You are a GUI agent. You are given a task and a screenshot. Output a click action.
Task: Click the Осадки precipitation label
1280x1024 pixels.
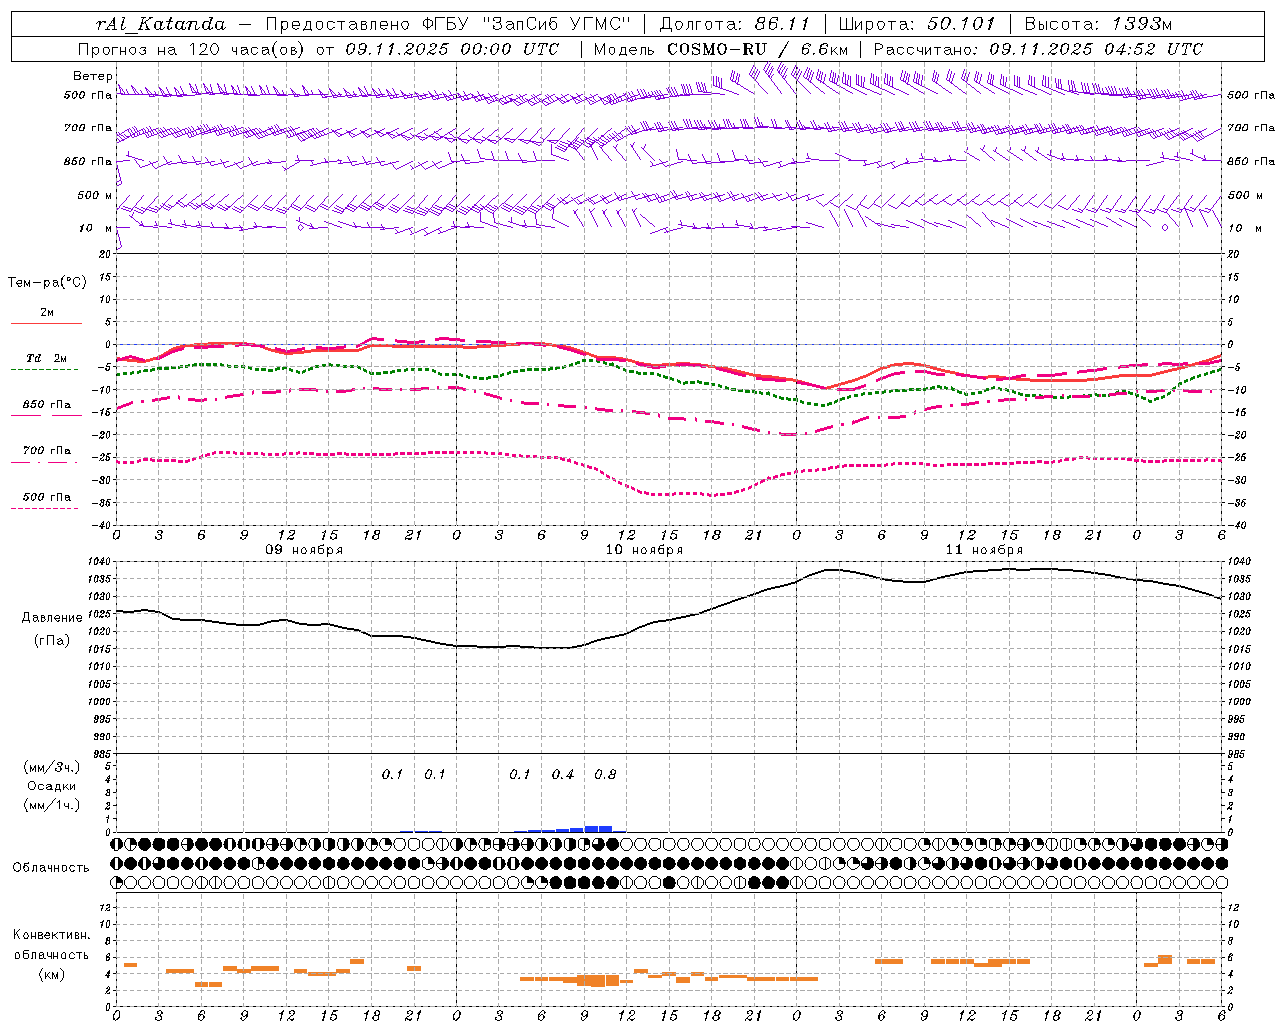tap(52, 786)
